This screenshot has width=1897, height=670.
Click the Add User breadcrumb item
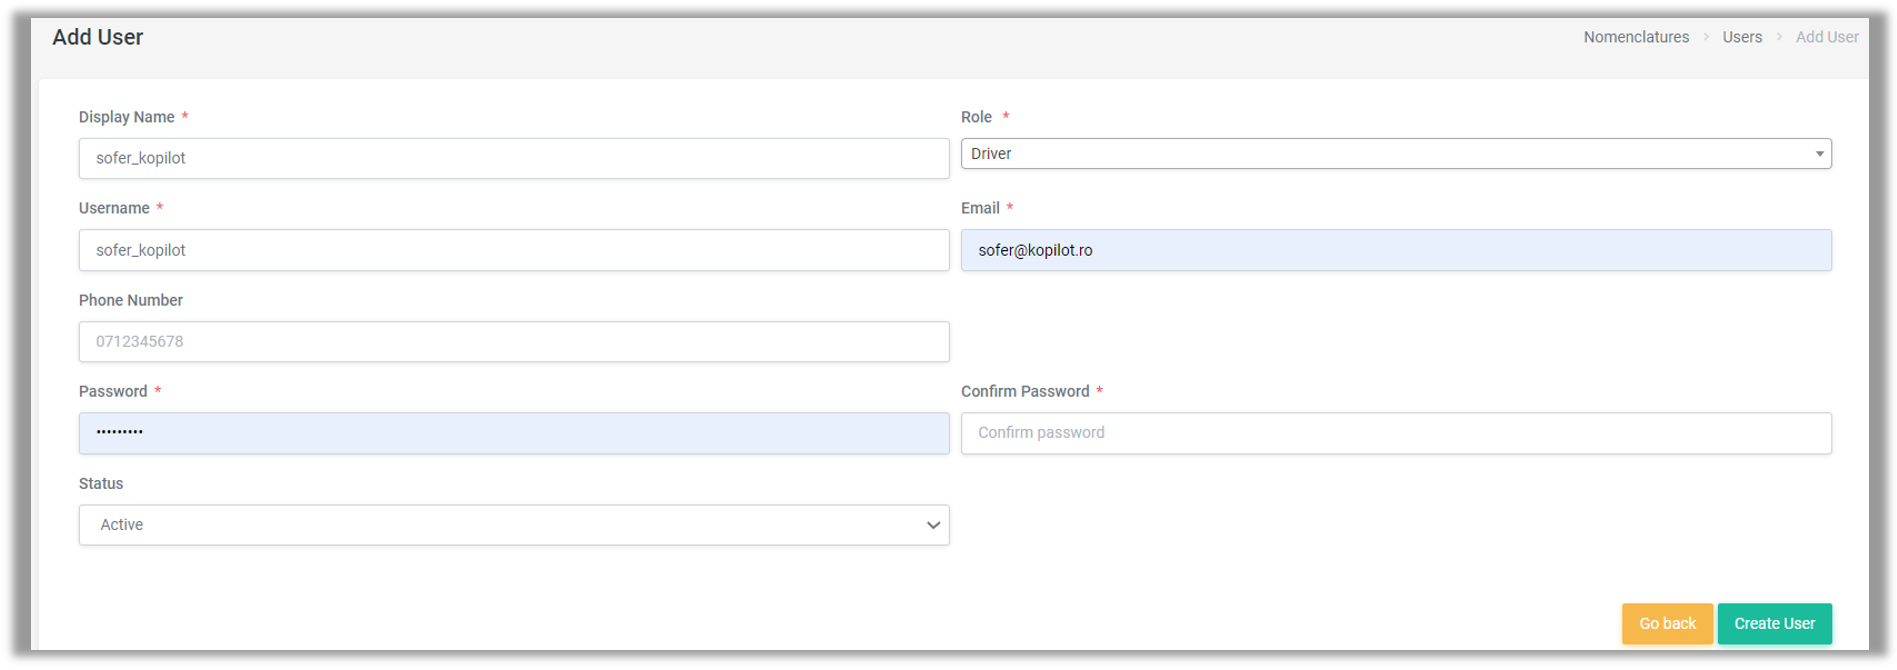coord(1827,37)
